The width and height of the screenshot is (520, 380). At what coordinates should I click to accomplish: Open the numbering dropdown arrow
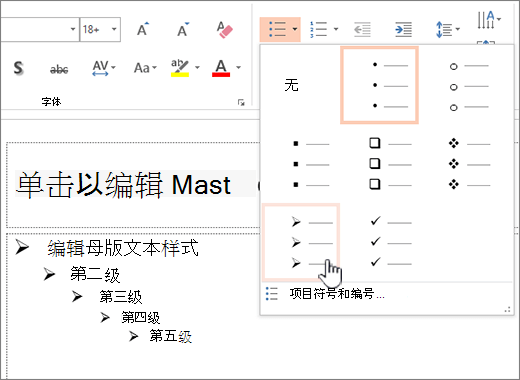pos(336,29)
